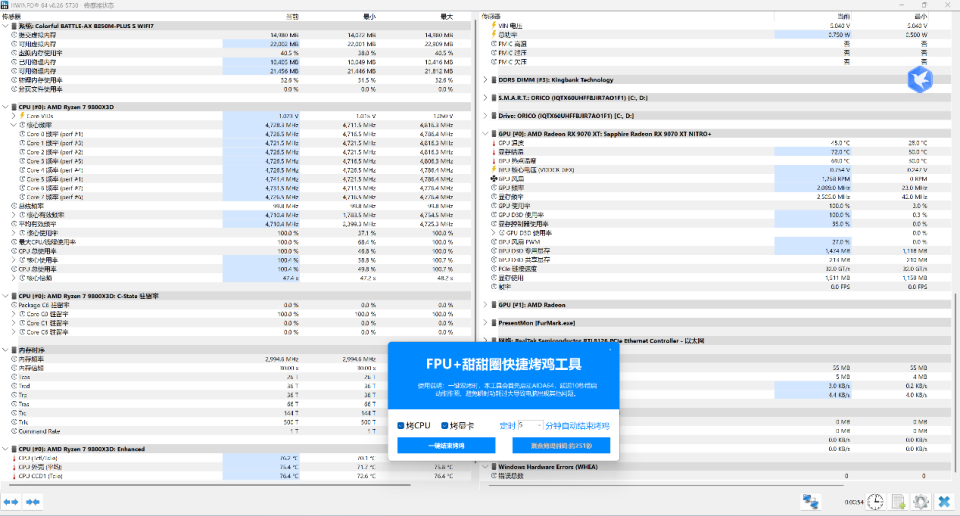Click the lightning icon beside Core VIDs

pos(22,116)
